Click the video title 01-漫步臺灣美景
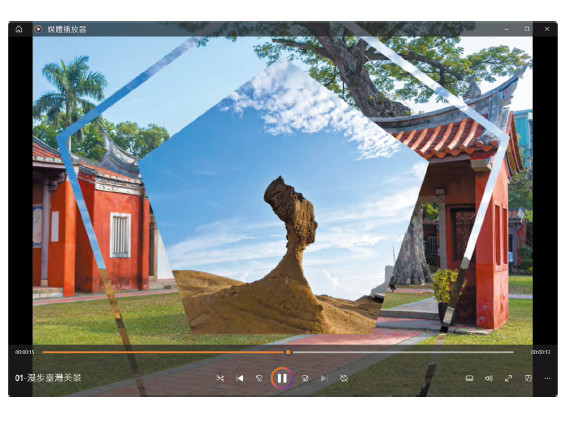Image resolution: width=567 pixels, height=423 pixels. [48, 378]
